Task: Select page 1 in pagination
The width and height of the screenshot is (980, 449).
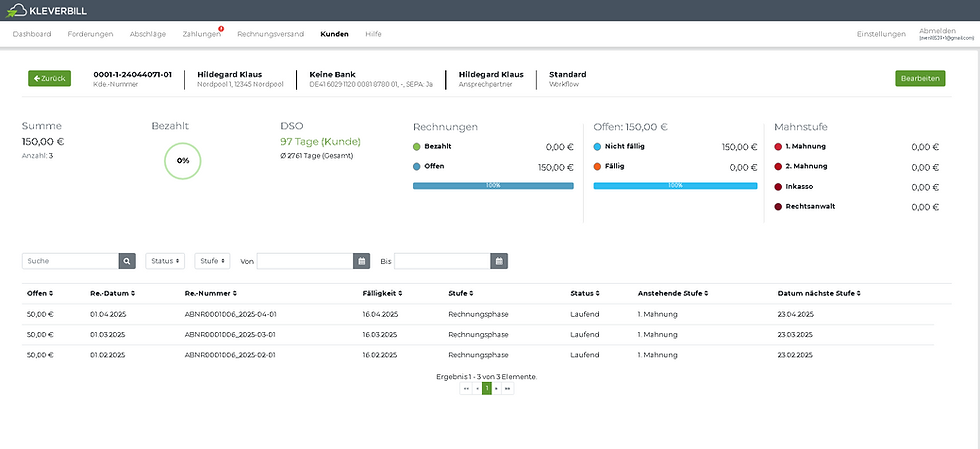Action: [x=487, y=388]
